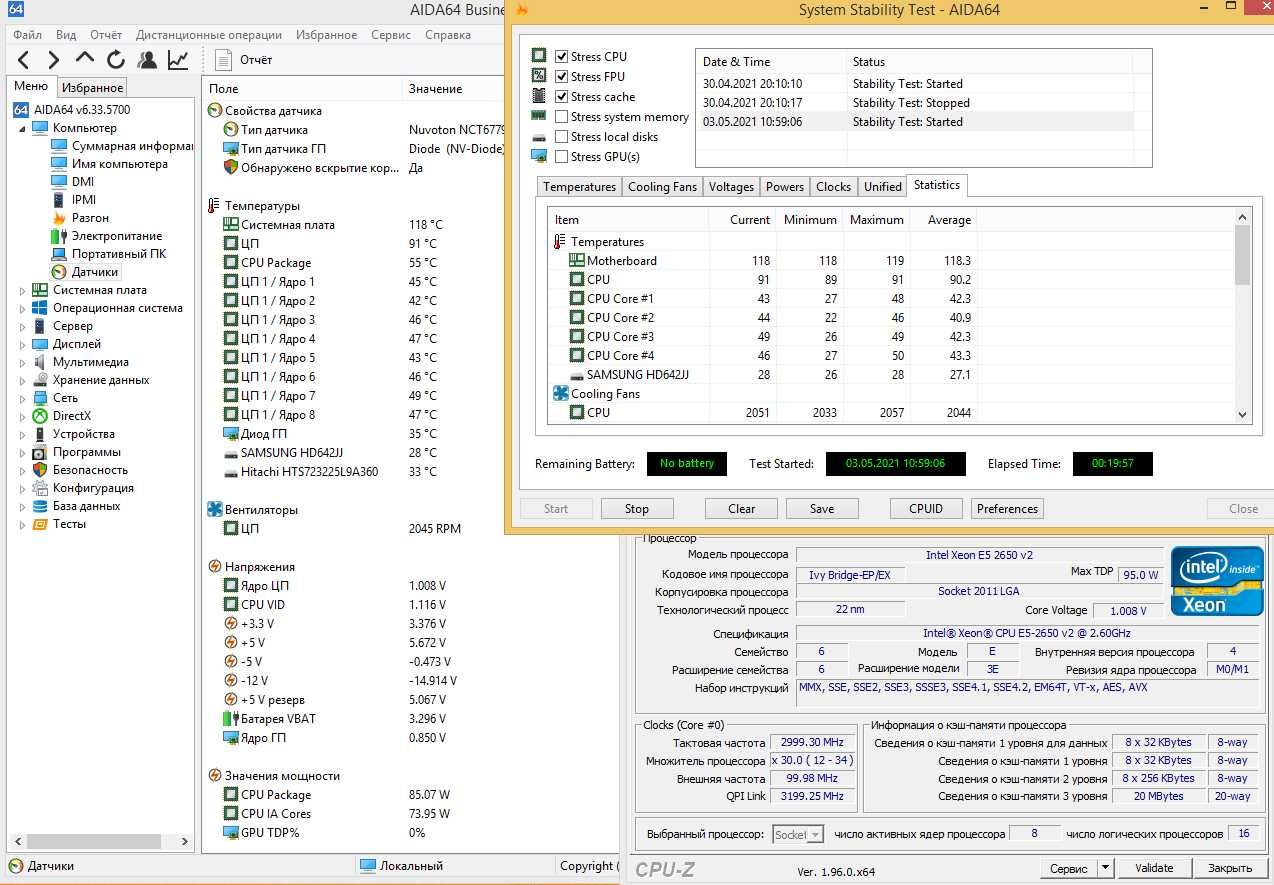Image resolution: width=1274 pixels, height=885 pixels.
Task: Open the Сервис dropdown arrow in CPU-Z
Action: pyautogui.click(x=1105, y=868)
